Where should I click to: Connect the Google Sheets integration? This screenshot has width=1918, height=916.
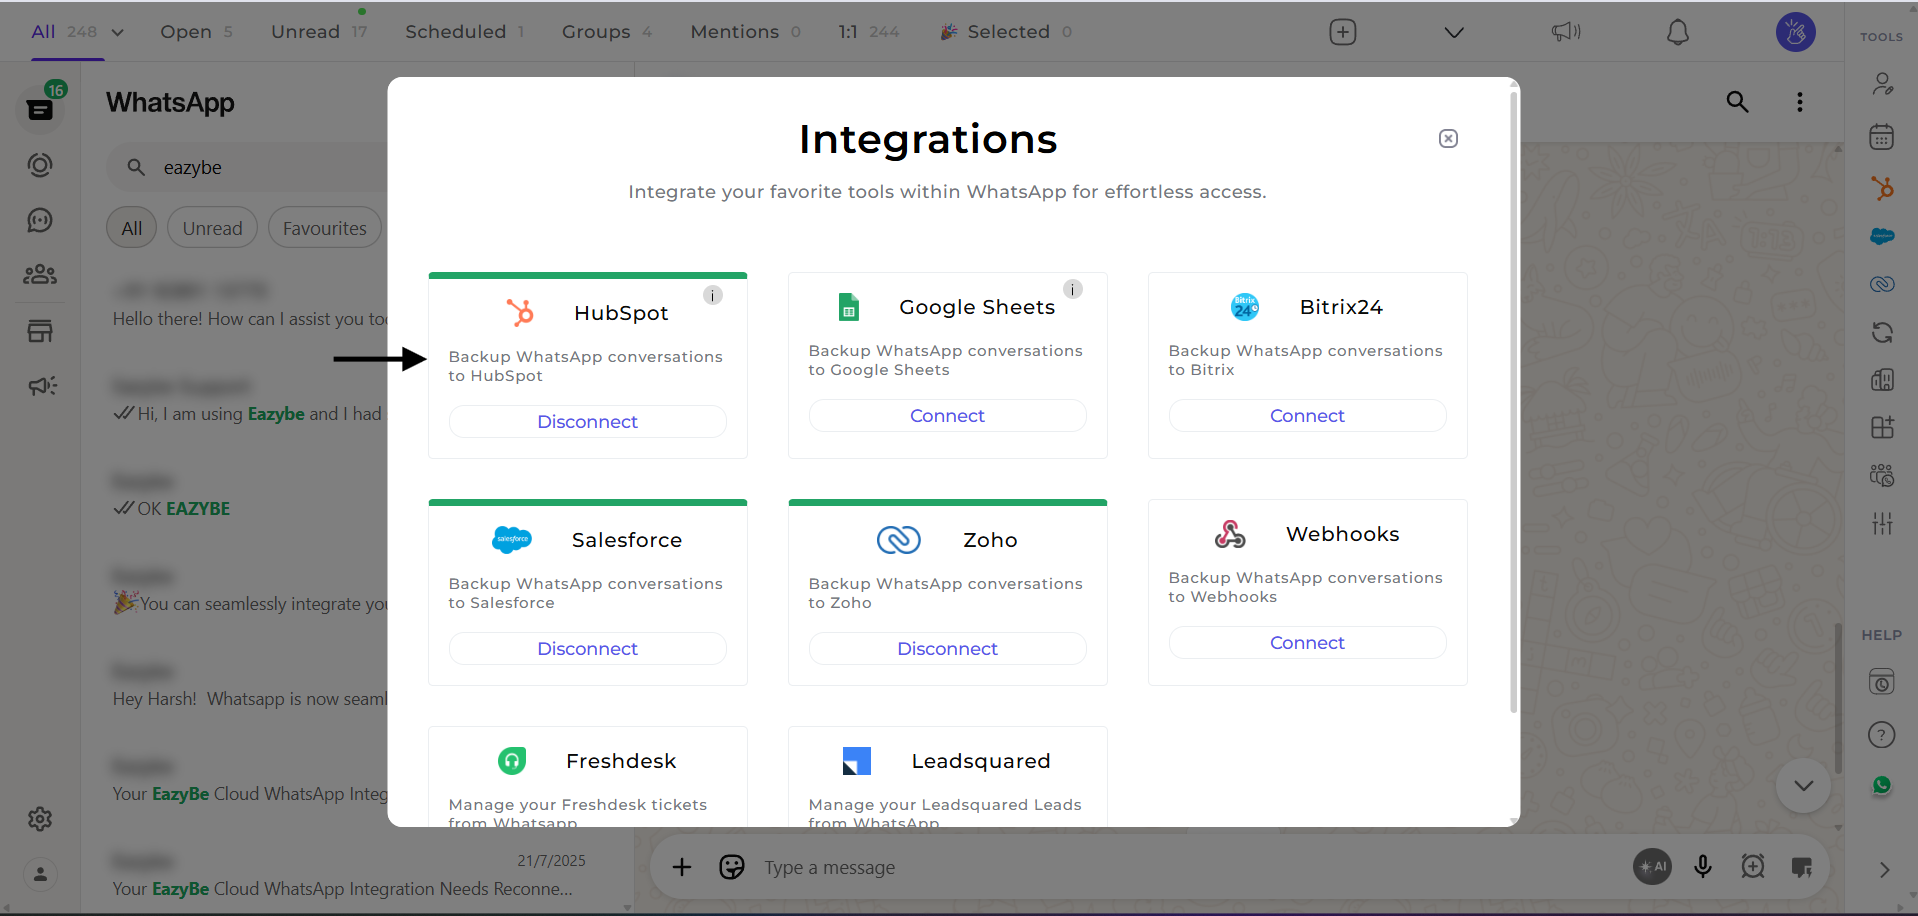pyautogui.click(x=946, y=415)
